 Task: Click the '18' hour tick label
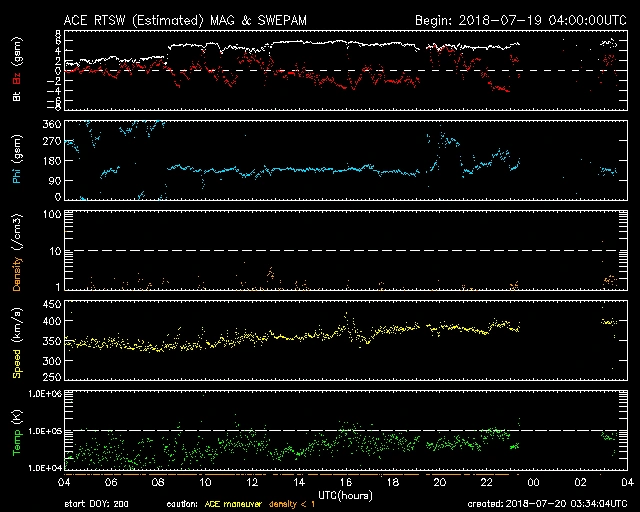[393, 483]
